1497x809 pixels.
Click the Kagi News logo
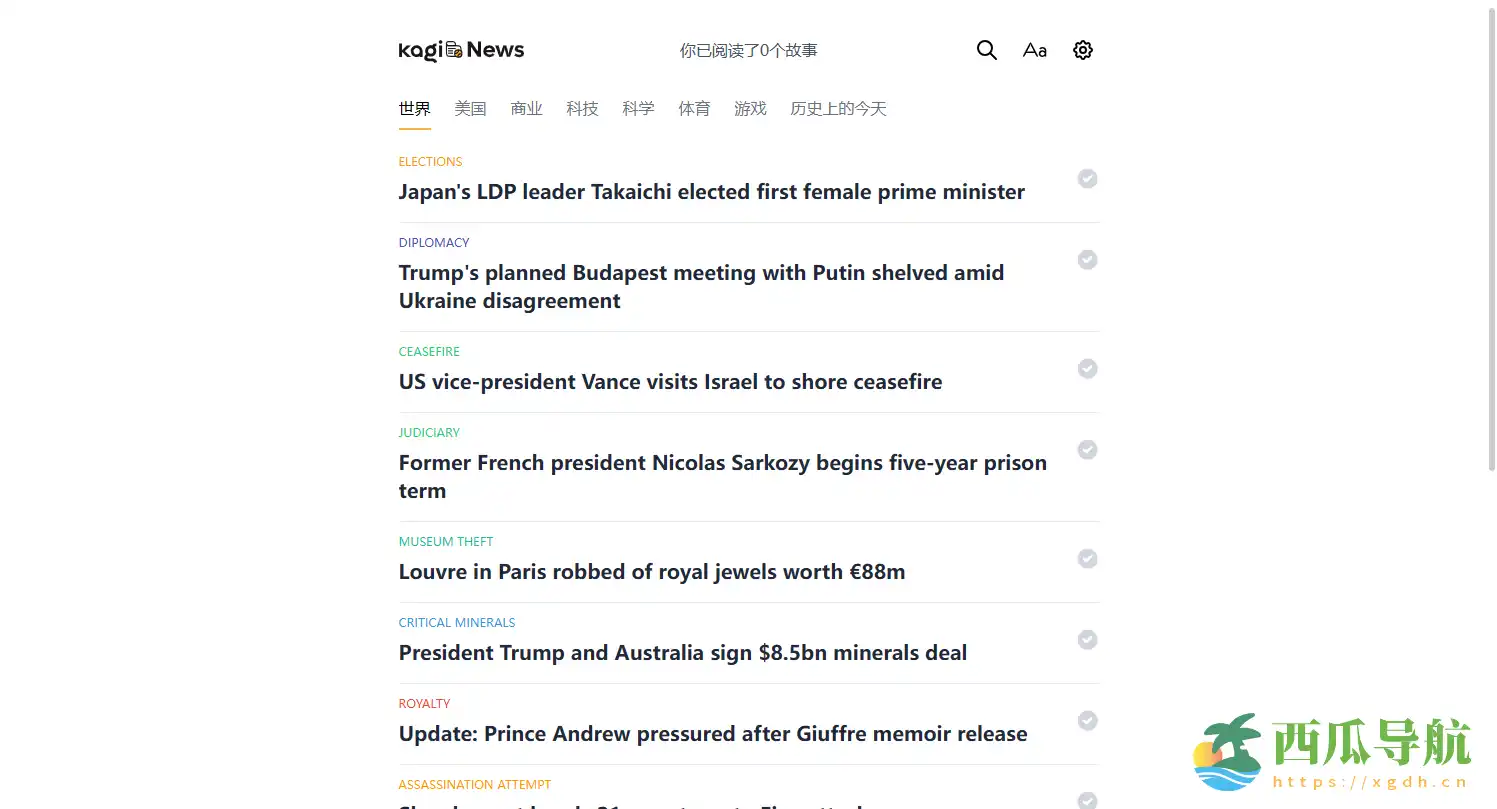point(461,50)
